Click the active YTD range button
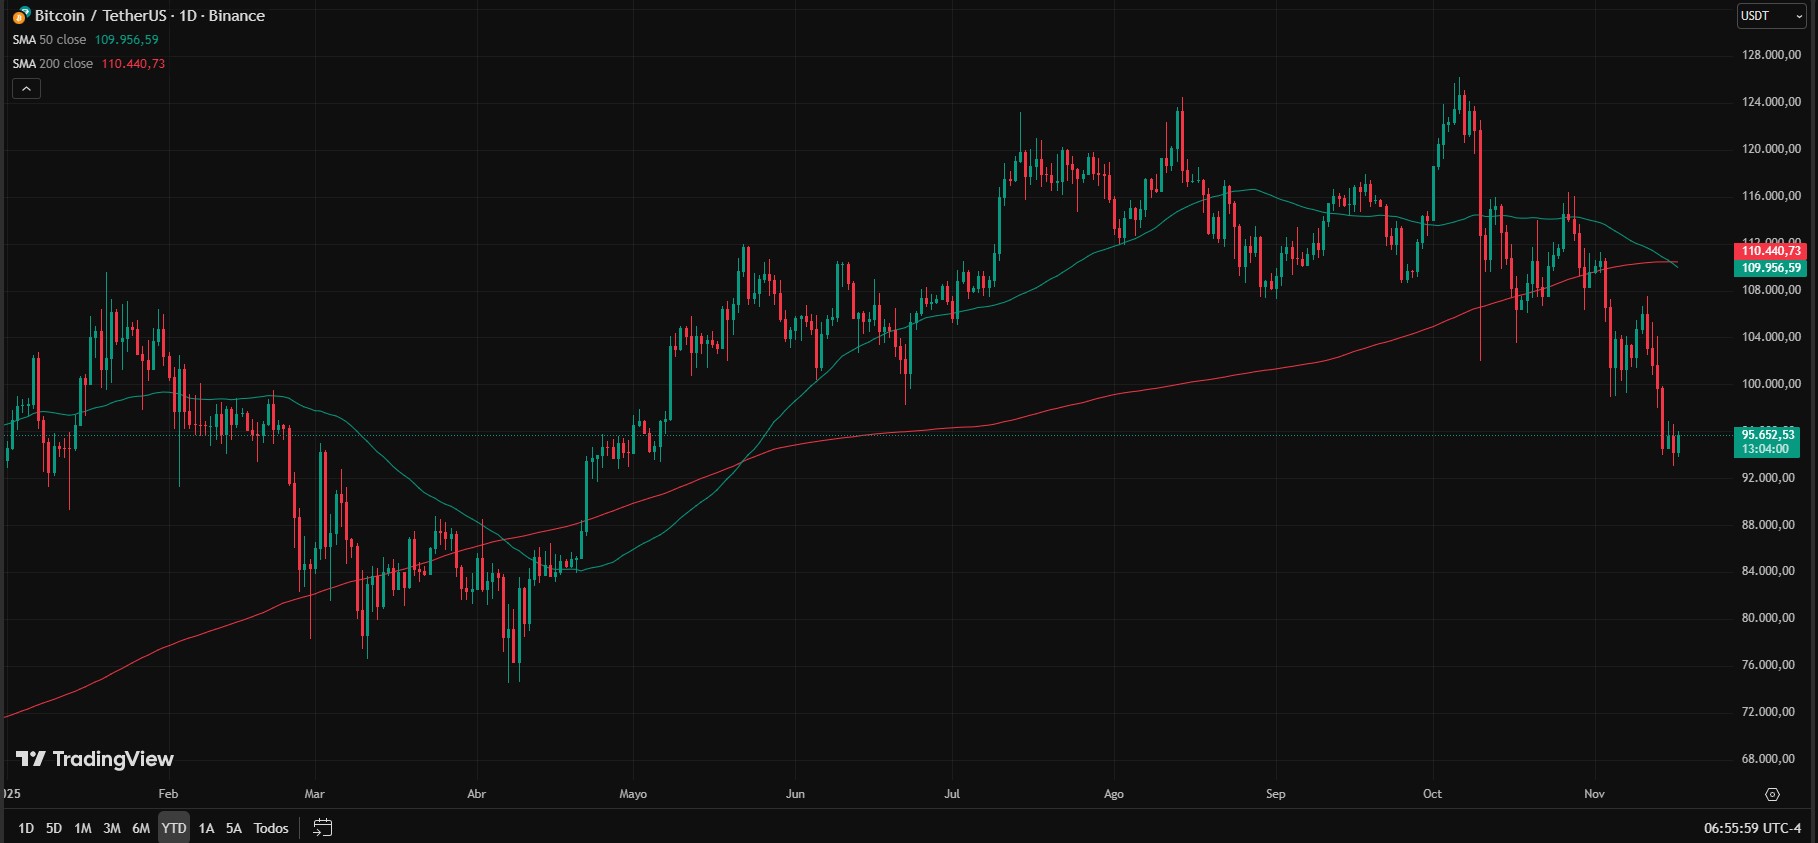The width and height of the screenshot is (1818, 843). click(x=174, y=828)
